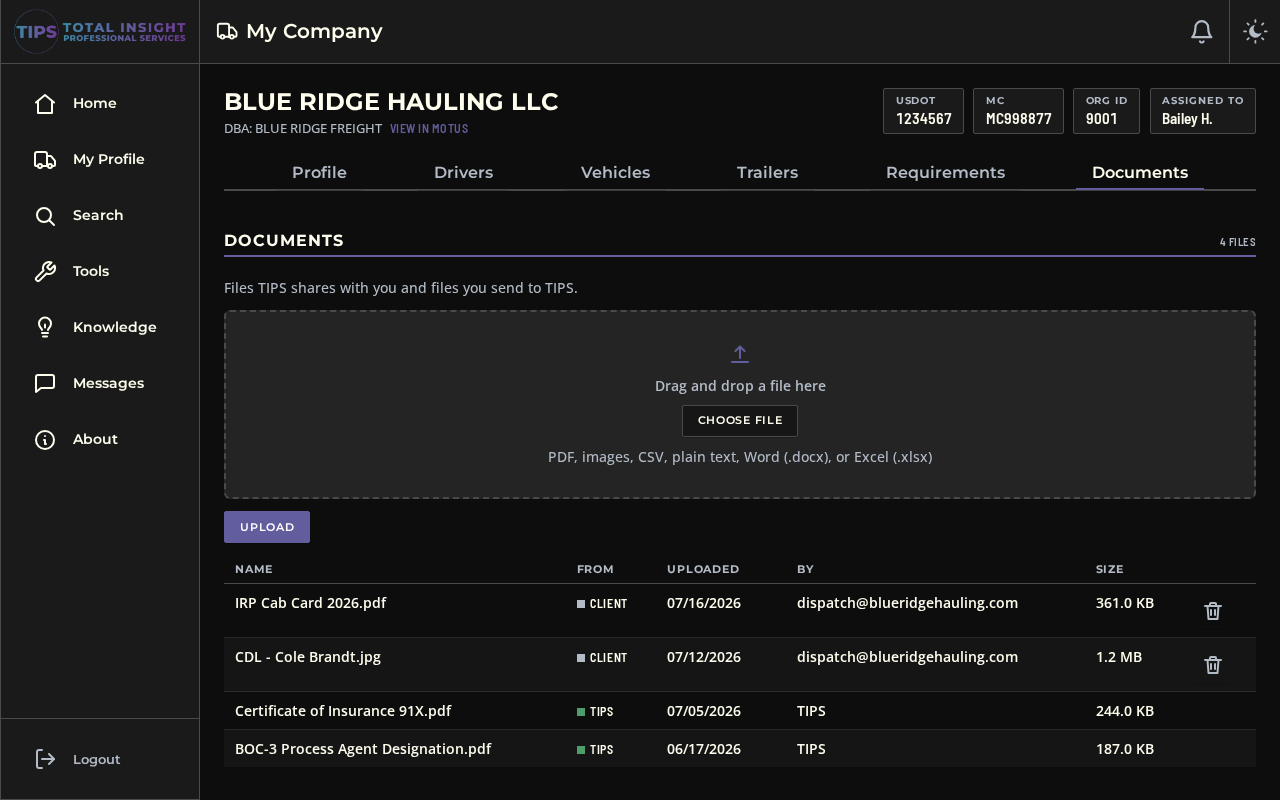Open Home in the sidebar
The image size is (1280, 800).
point(100,104)
